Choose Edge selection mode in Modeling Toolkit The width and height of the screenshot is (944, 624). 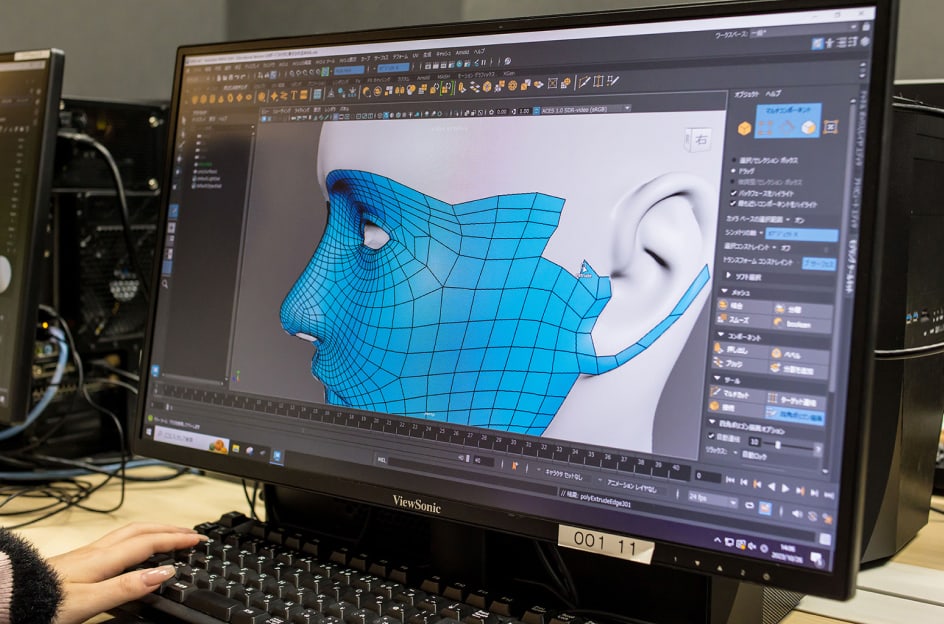tap(787, 126)
